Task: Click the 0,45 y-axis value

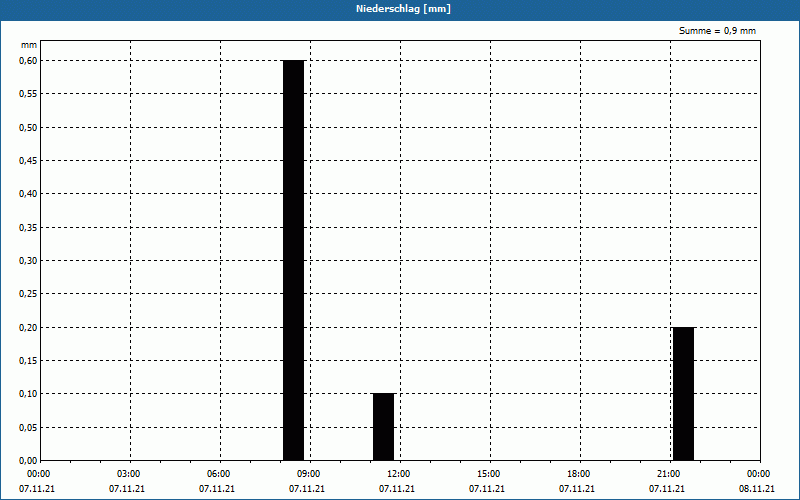Action: (x=28, y=161)
